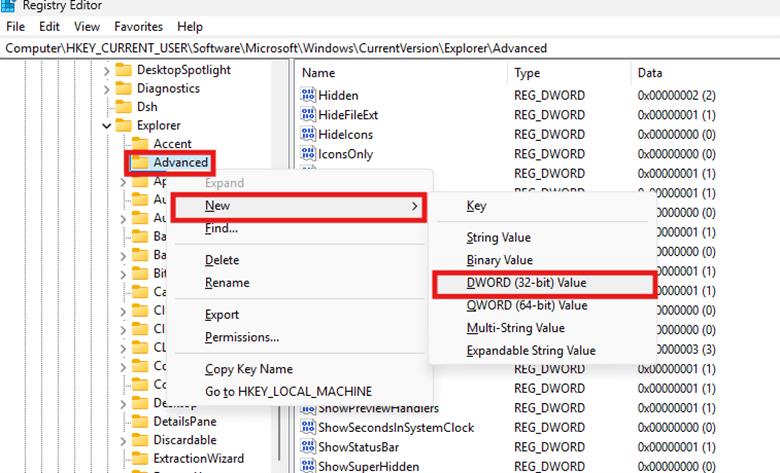The image size is (780, 473).
Task: Click the HideIcons value icon
Action: (308, 134)
